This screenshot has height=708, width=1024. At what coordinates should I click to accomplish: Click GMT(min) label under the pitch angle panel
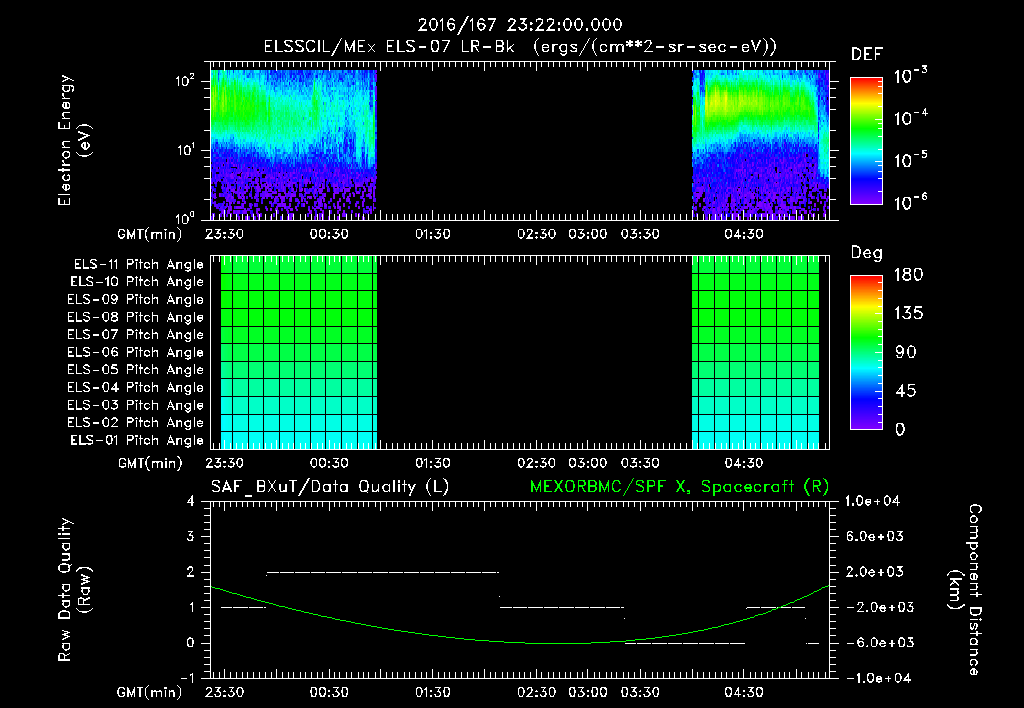150,463
